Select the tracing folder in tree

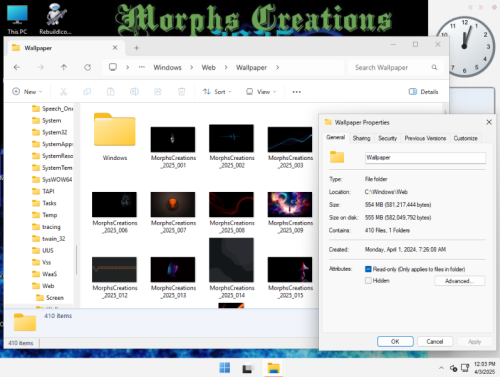[51, 227]
